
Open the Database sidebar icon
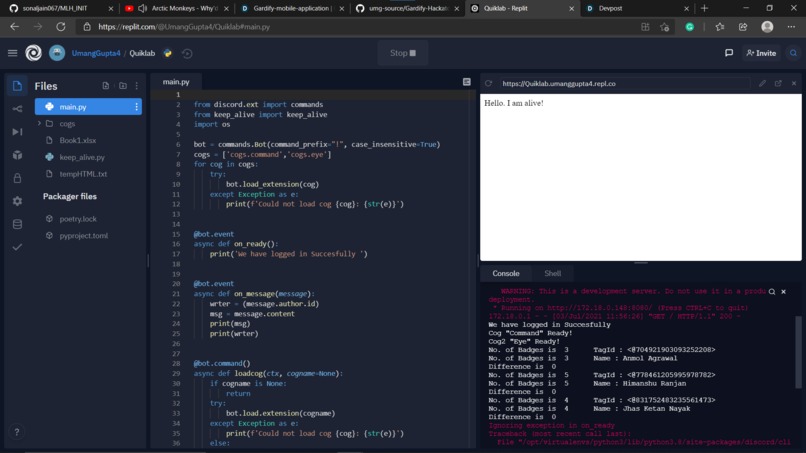coord(17,224)
